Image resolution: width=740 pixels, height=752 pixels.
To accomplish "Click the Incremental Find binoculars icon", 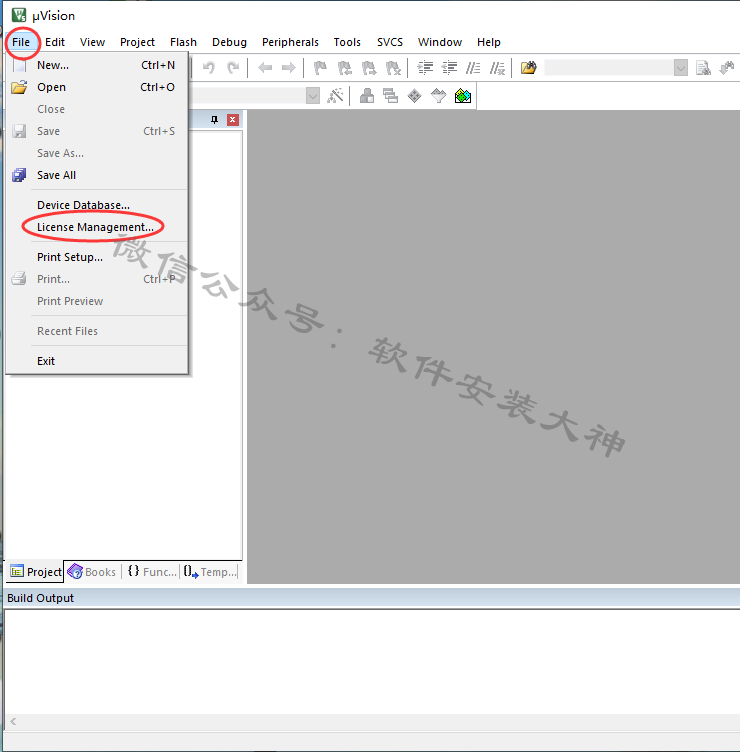I will [x=728, y=68].
